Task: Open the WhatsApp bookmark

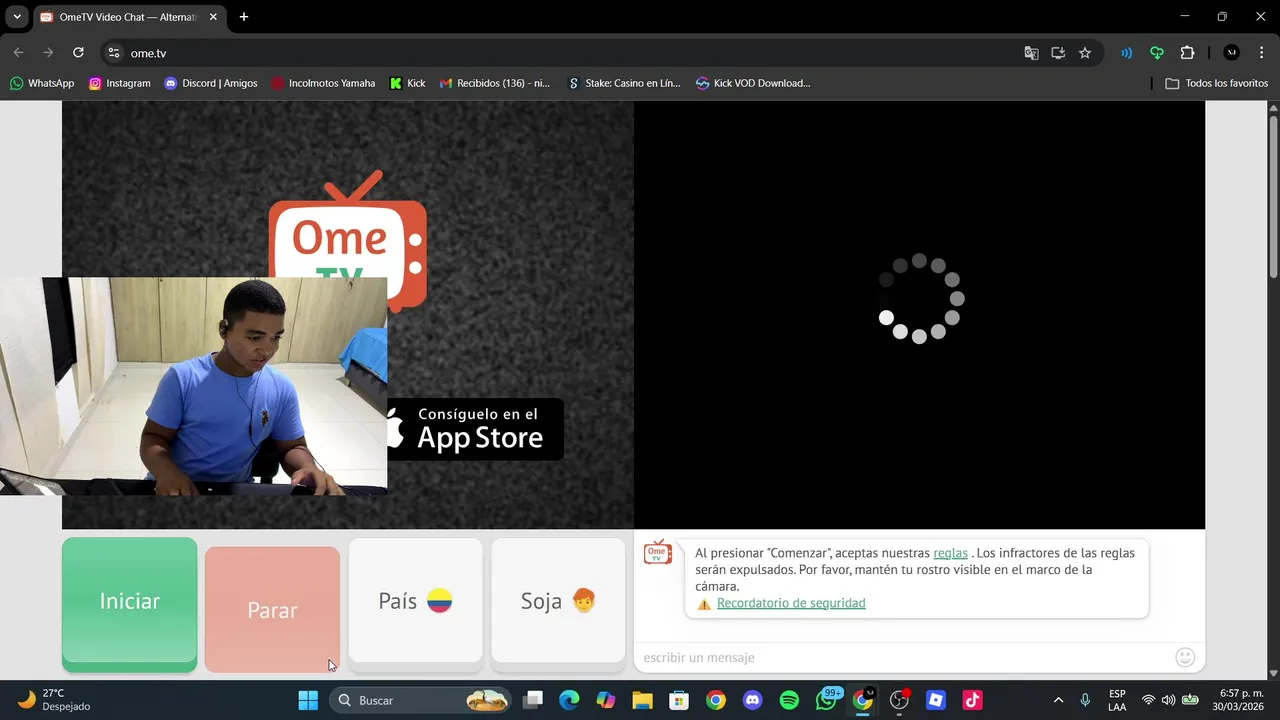Action: (x=42, y=83)
